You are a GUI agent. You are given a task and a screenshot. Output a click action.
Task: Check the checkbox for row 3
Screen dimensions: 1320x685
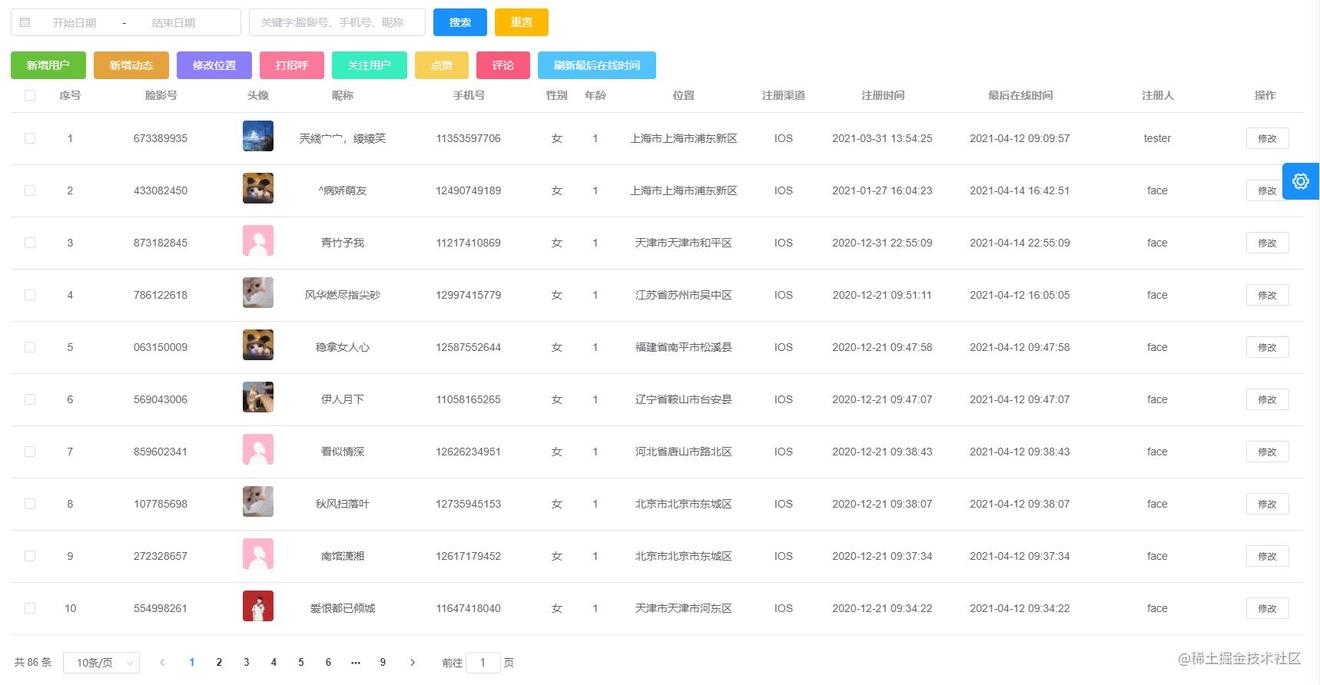(x=30, y=243)
